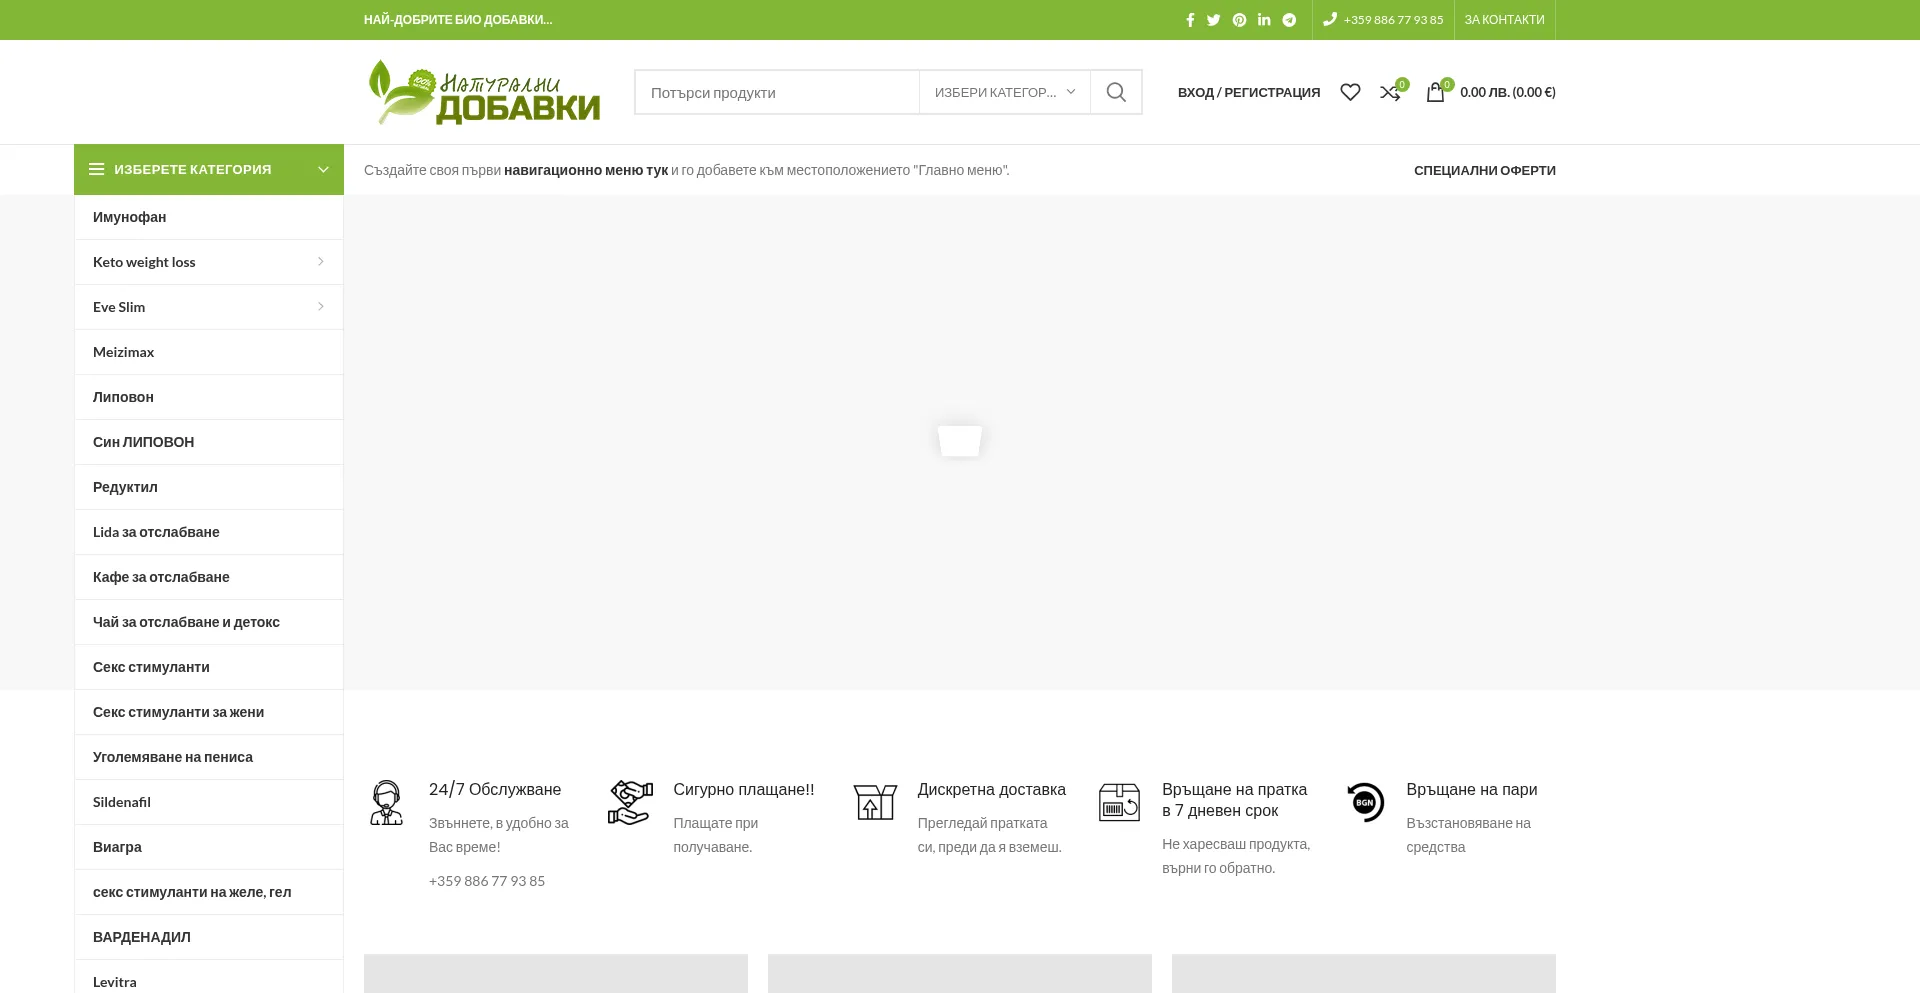
Task: Expand the Keto weight loss submenu
Action: (x=320, y=262)
